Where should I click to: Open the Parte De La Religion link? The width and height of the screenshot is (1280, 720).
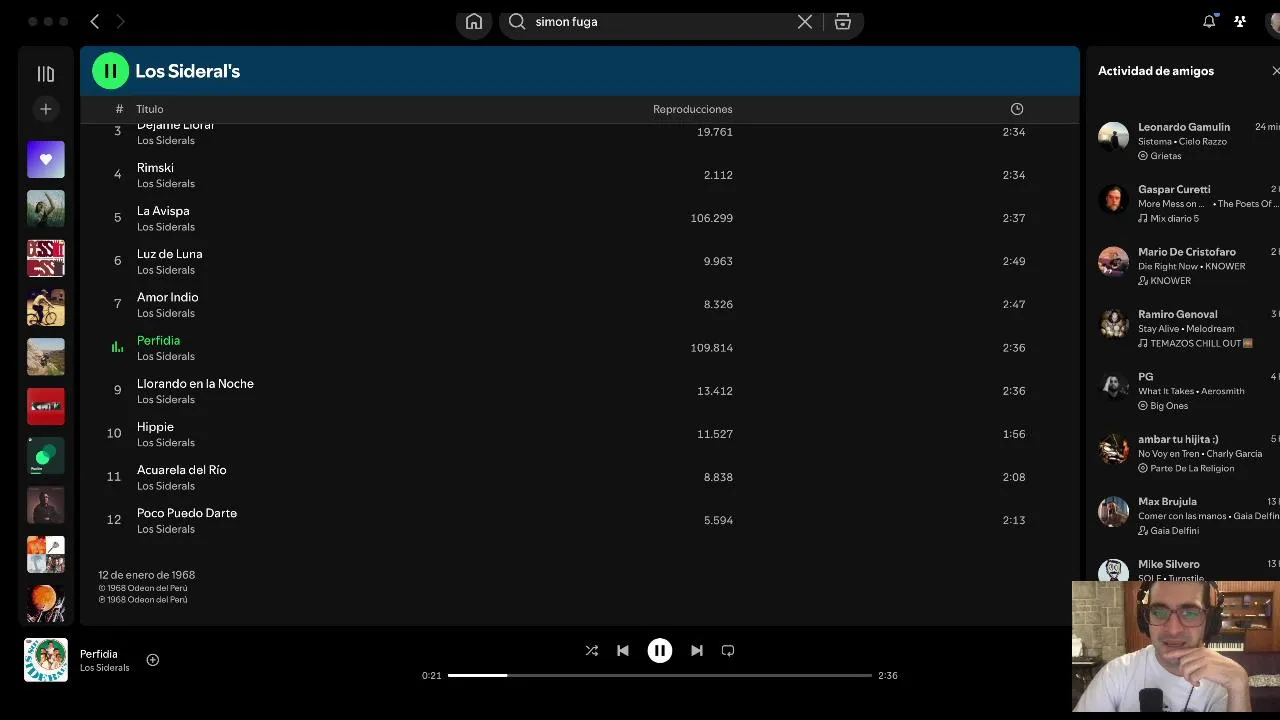(1192, 468)
